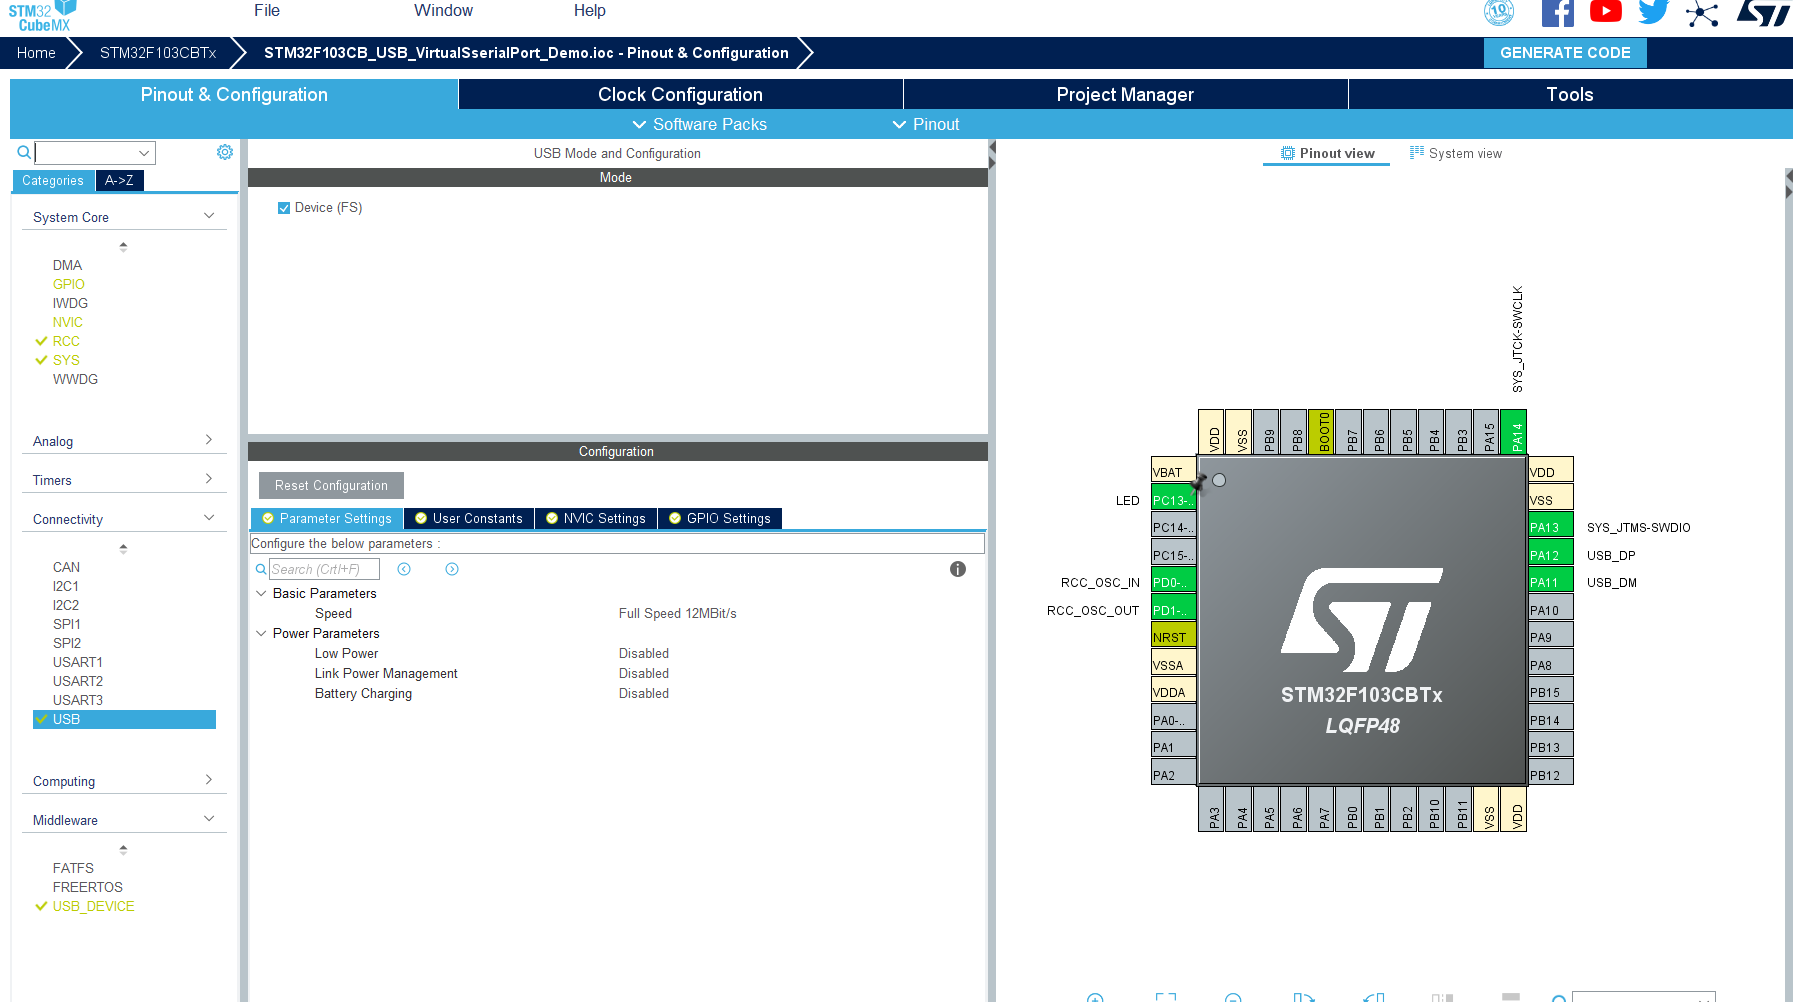Select FREERTOS under Middleware
This screenshot has width=1793, height=1002.
88,887
